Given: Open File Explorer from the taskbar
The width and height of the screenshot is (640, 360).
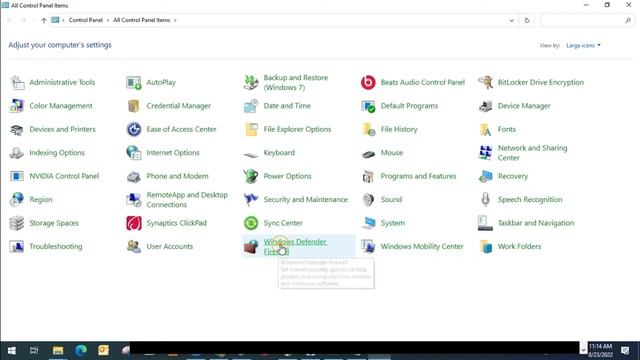Looking at the screenshot, I should (58, 351).
